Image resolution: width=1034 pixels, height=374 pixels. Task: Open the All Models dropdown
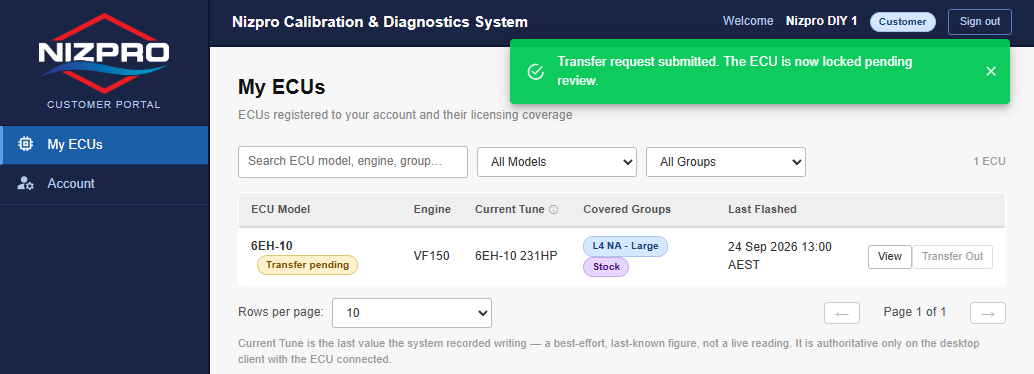(557, 162)
